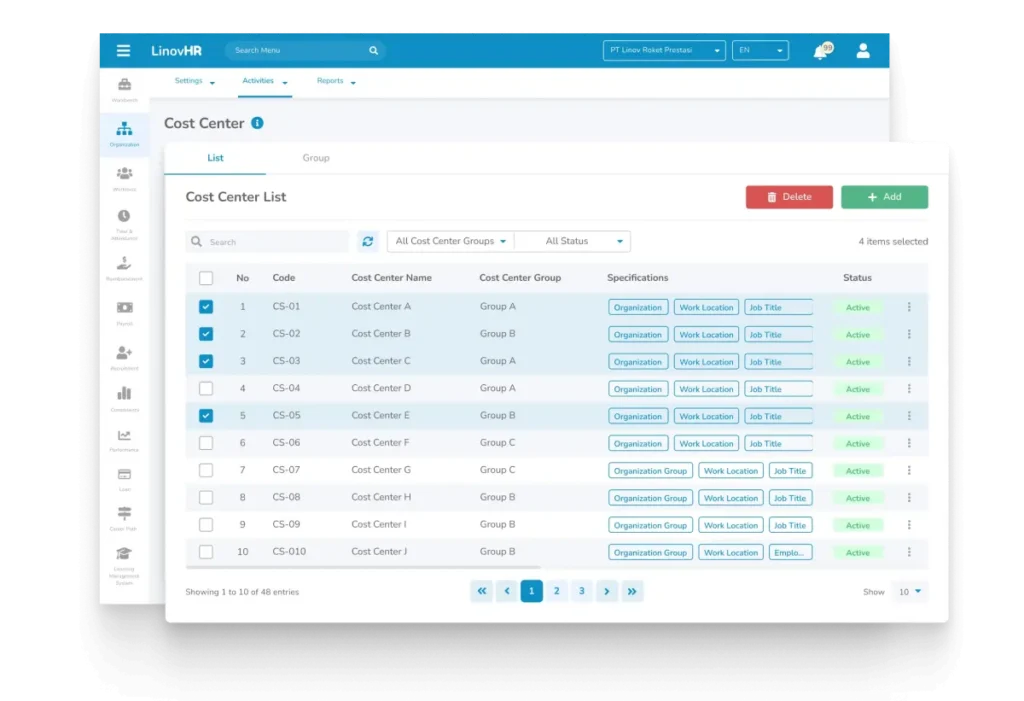Toggle the select-all checkbox in the header
Image resolution: width=1024 pixels, height=701 pixels.
click(x=206, y=277)
